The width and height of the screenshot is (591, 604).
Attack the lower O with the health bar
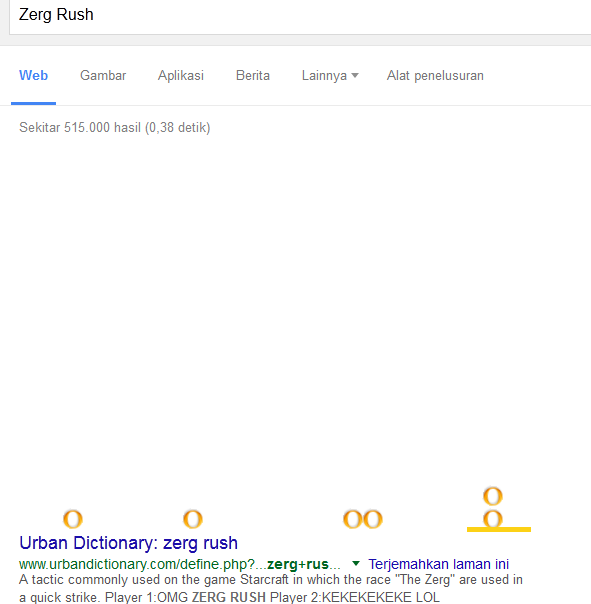[493, 519]
